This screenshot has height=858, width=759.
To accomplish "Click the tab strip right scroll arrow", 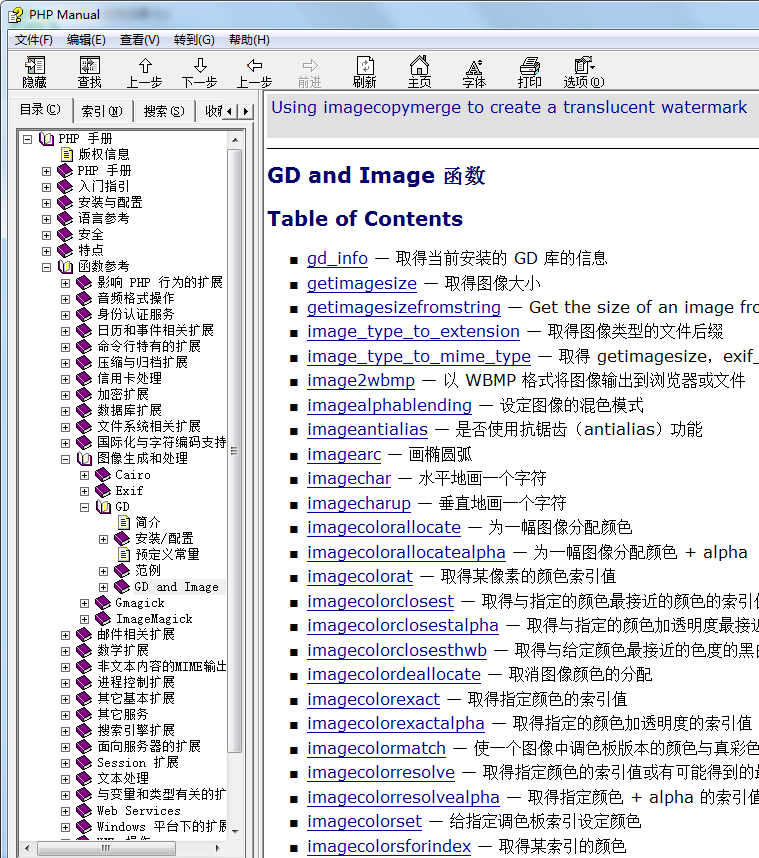I will click(246, 111).
